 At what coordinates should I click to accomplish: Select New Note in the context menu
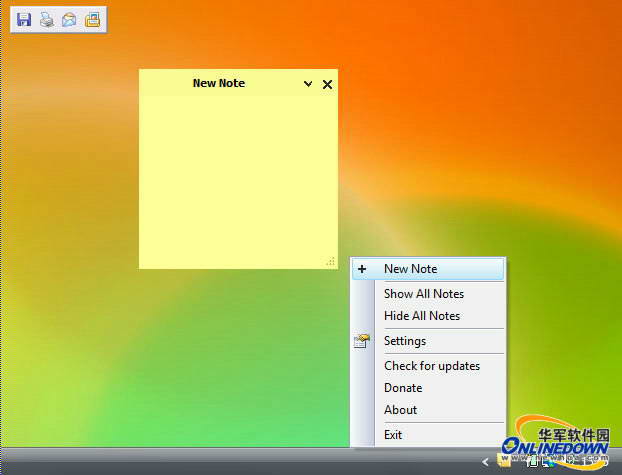[428, 269]
